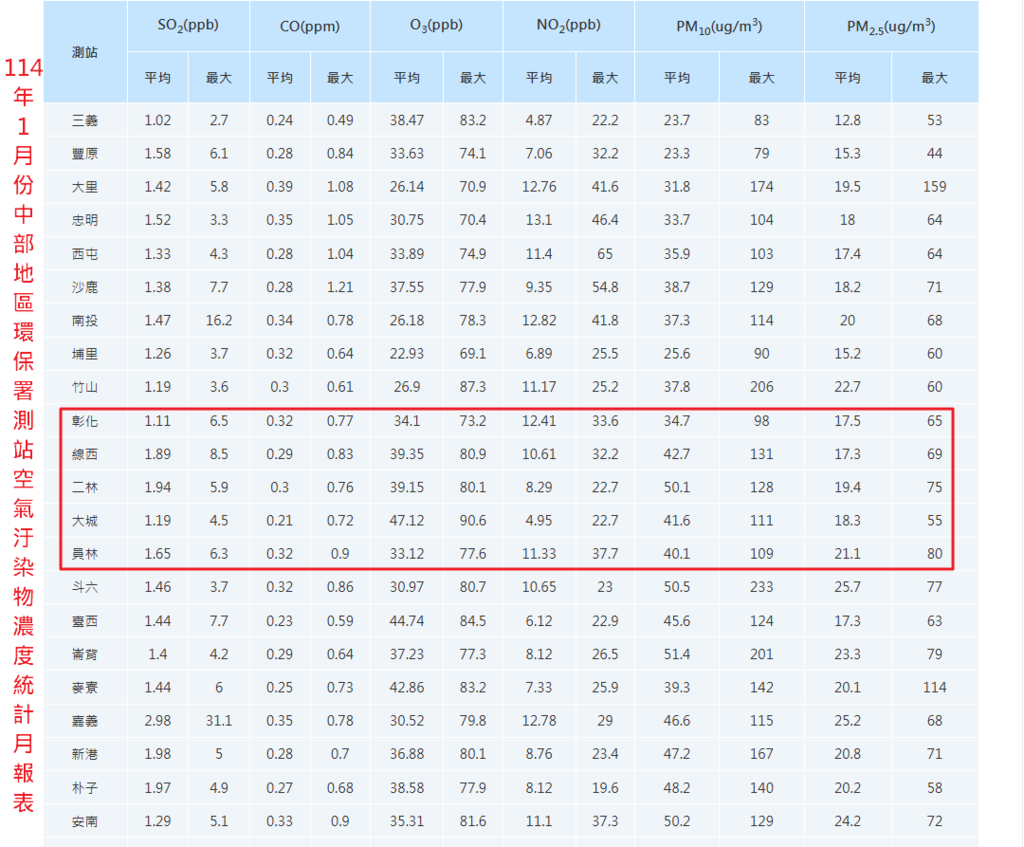Viewport: 1024px width, 847px height.
Task: Click 大城 O3 average value 47.12
Action: 407,520
